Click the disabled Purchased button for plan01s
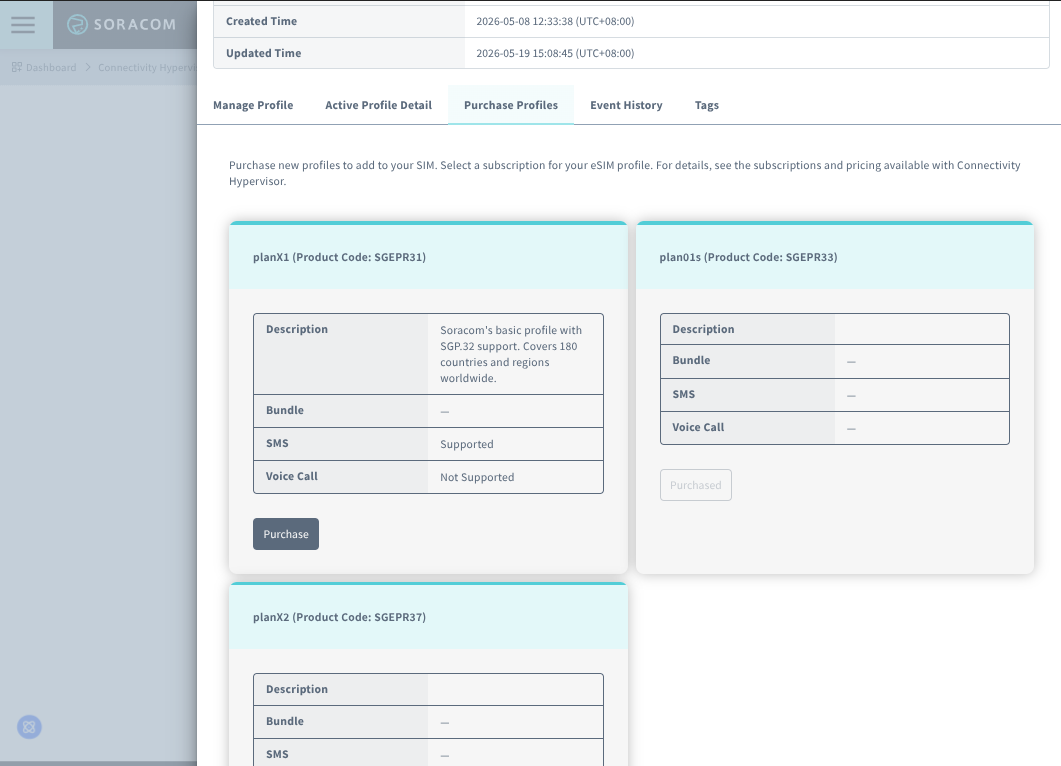The image size is (1061, 766). (696, 485)
